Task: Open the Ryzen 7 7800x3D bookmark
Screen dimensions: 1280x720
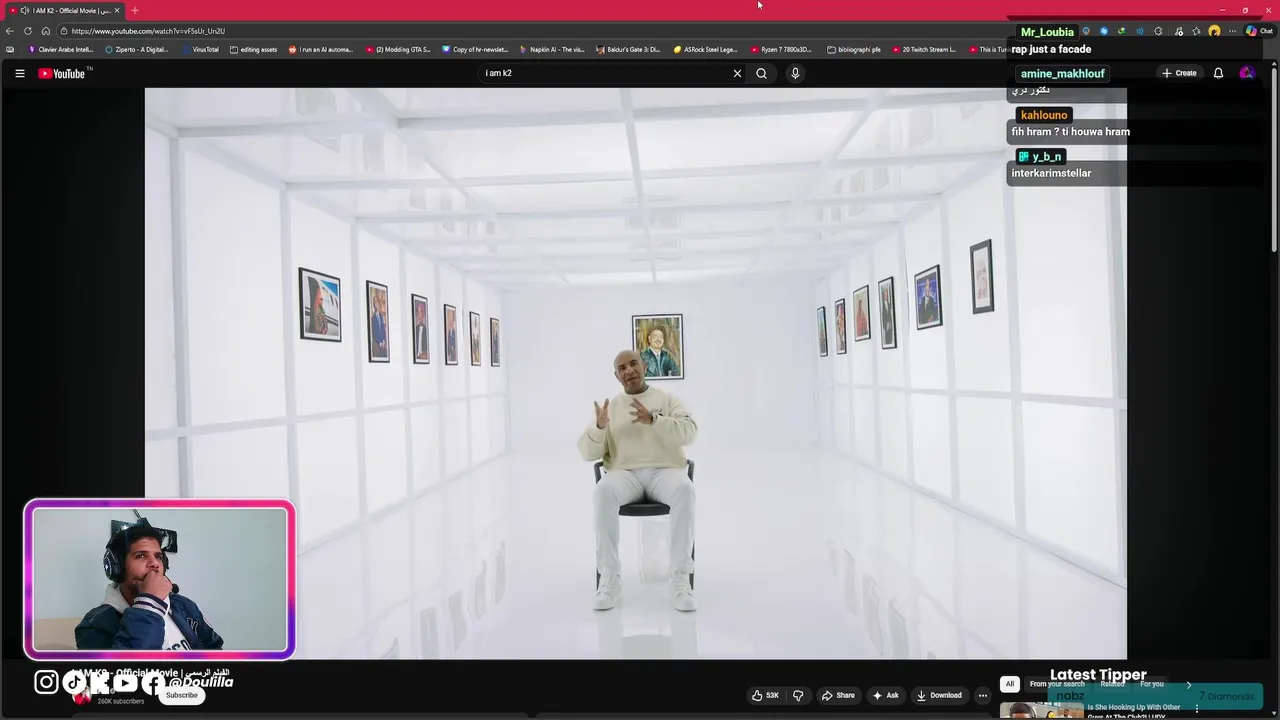Action: [782, 49]
